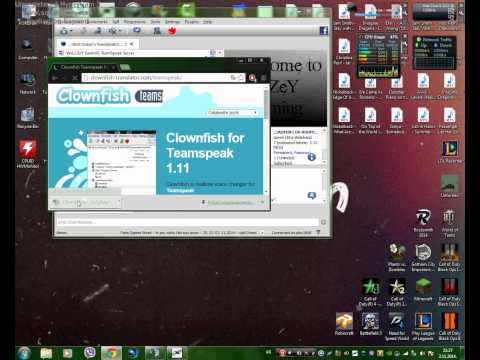Open the Rocksmith 2014 desktop icon

pyautogui.click(x=423, y=223)
